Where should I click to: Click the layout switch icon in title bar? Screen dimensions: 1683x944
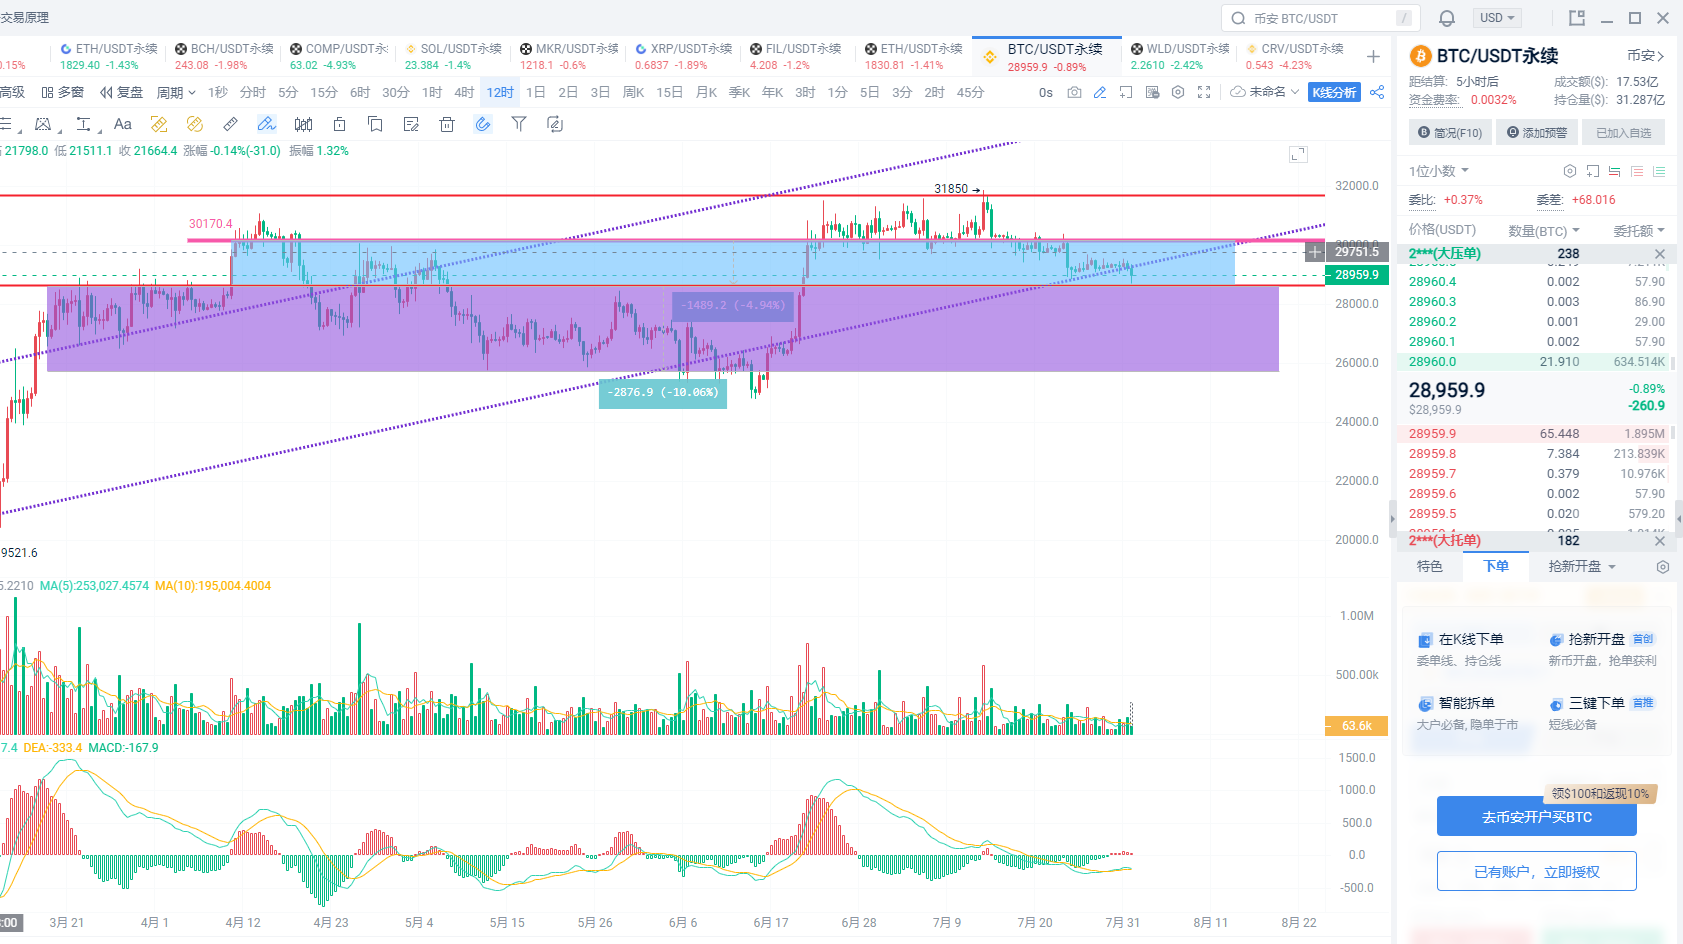[1577, 18]
